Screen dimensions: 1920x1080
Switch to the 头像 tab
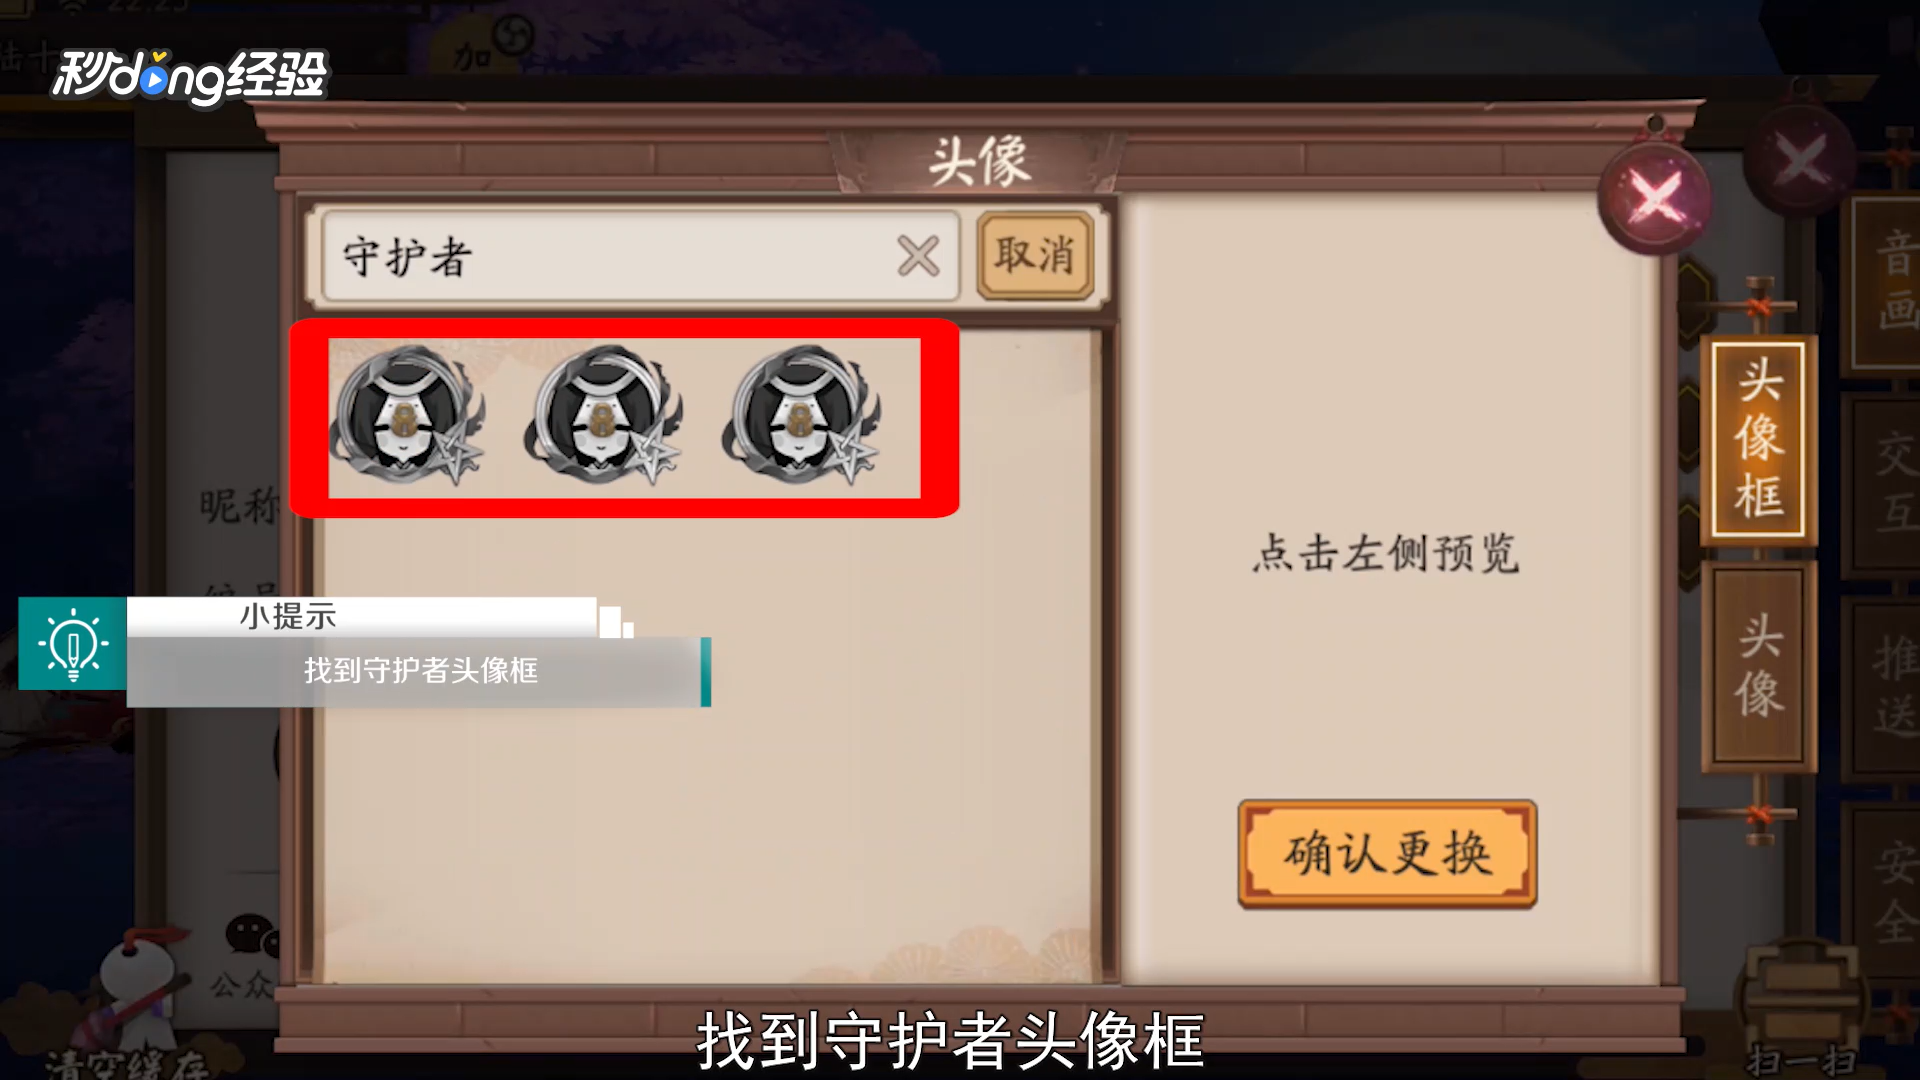pyautogui.click(x=1759, y=666)
